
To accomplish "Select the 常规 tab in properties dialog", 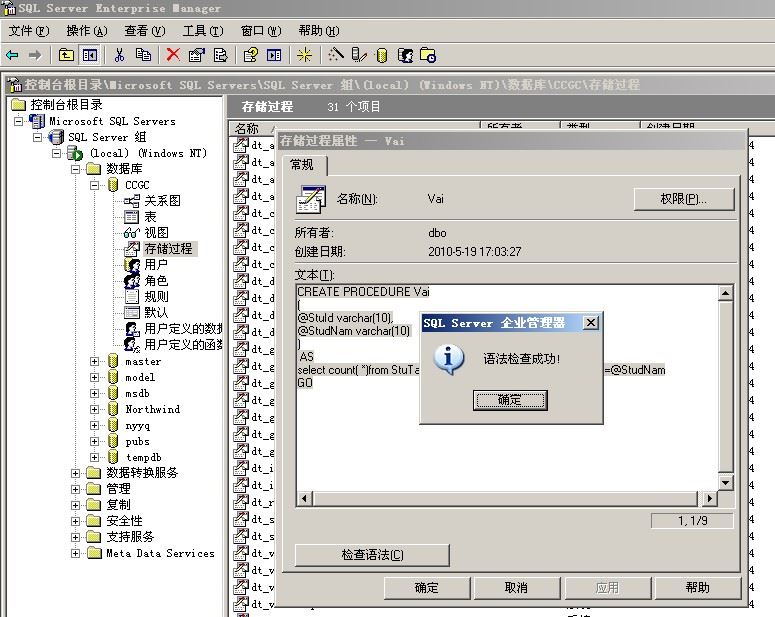I will click(x=302, y=165).
